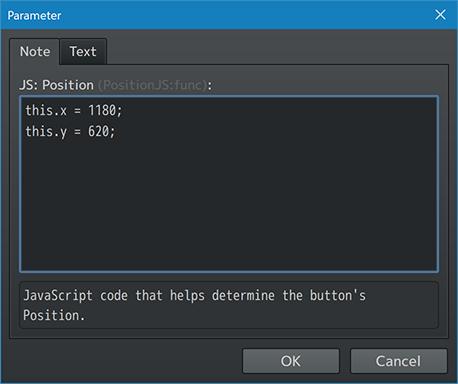Click the word "this" before .y
Image resolution: width=458 pixels, height=384 pixels.
[39, 131]
